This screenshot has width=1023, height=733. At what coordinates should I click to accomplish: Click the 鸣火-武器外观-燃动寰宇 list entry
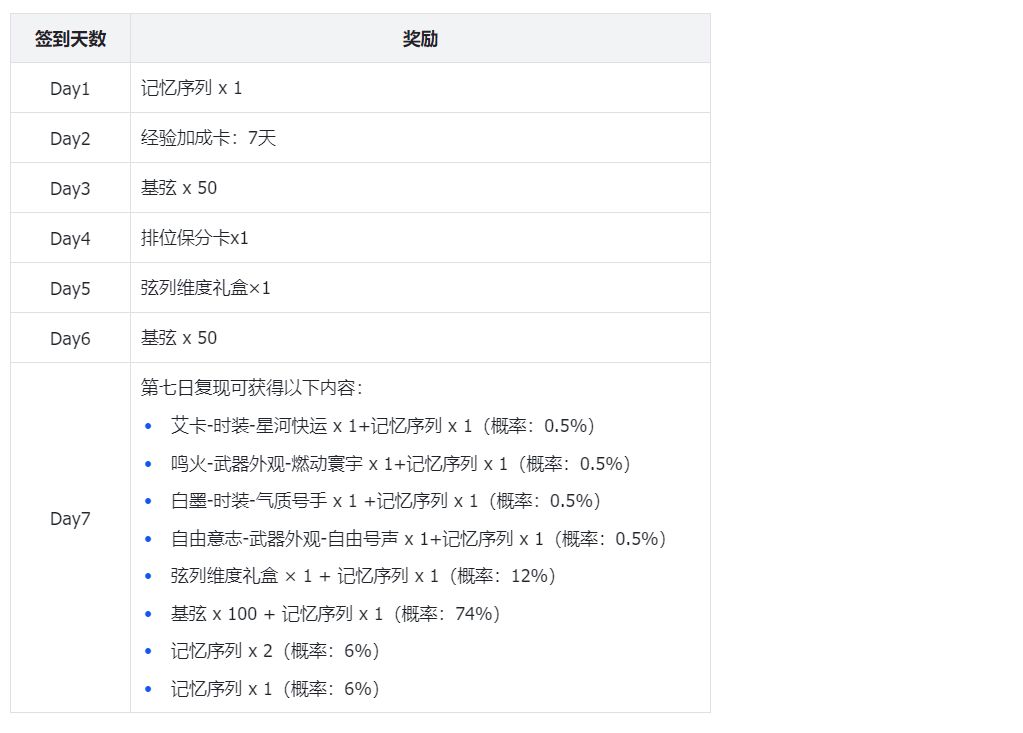click(401, 464)
